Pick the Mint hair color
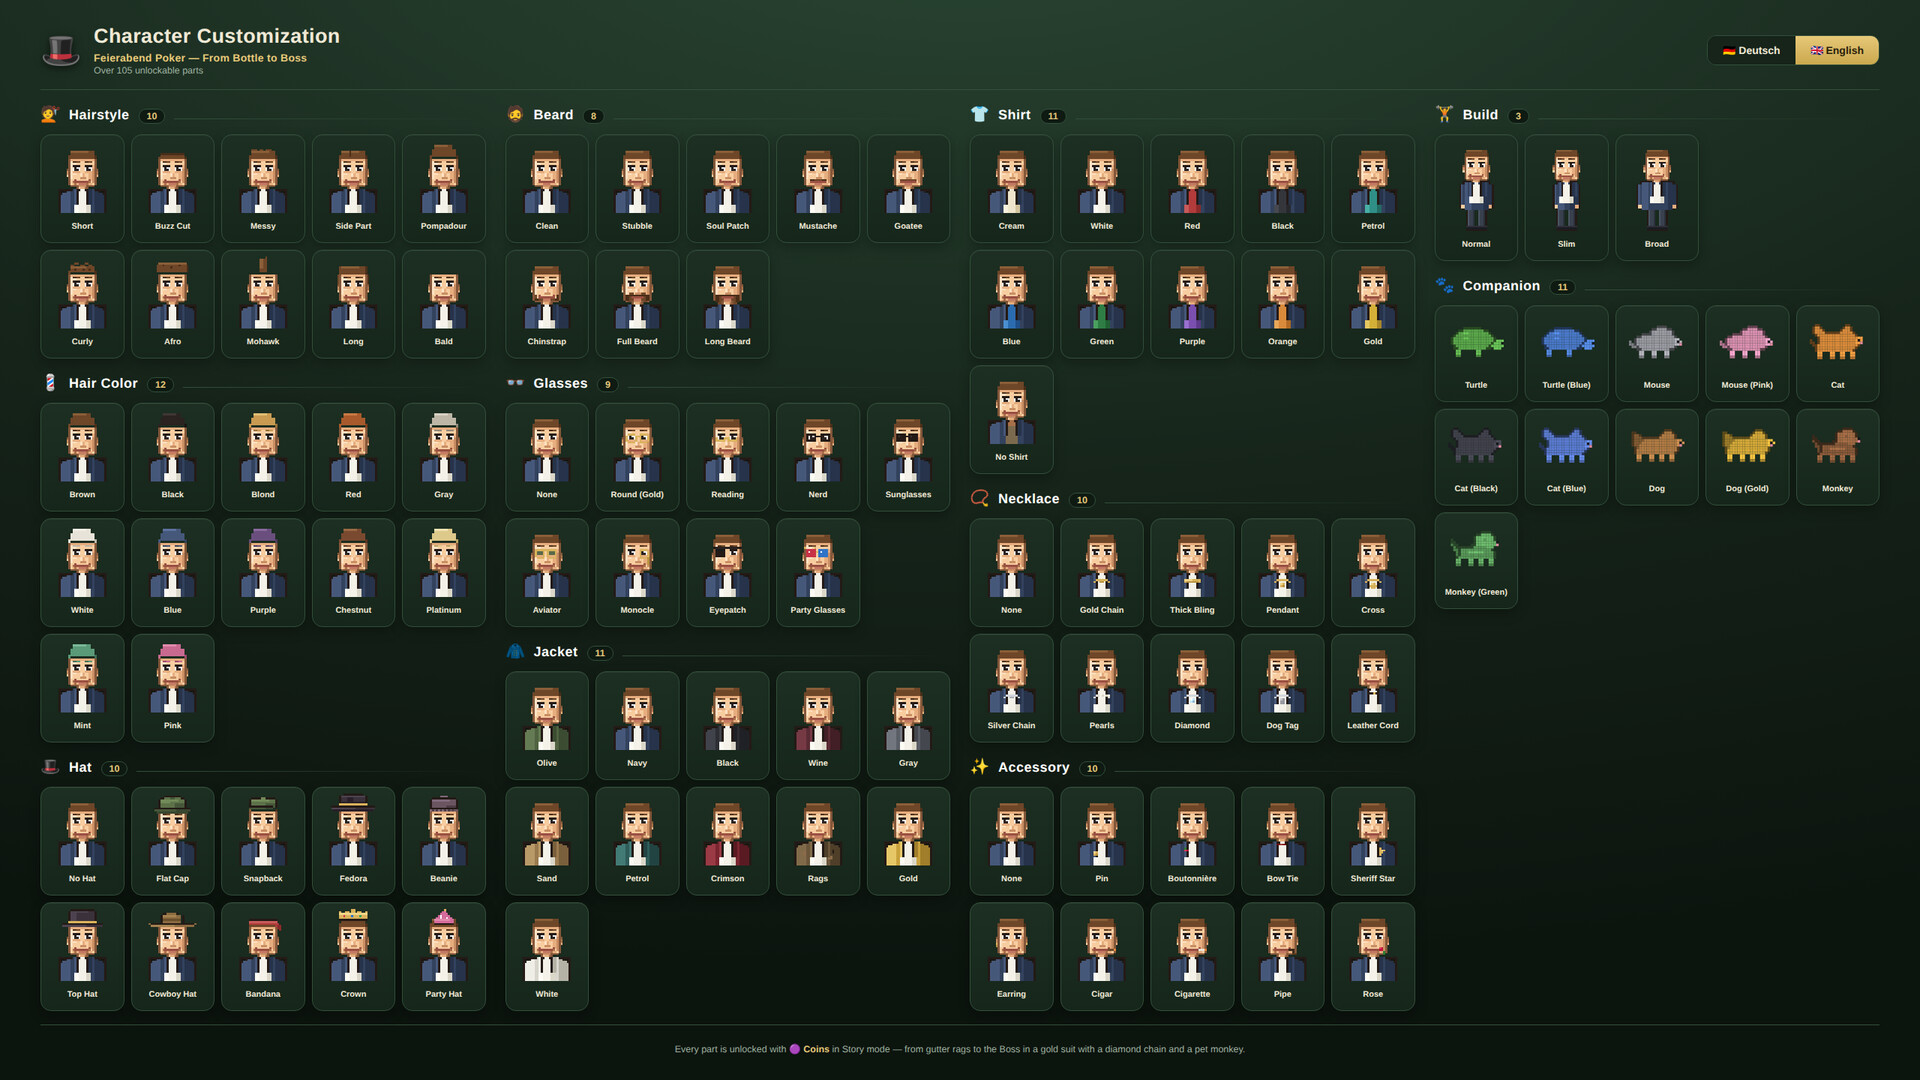The height and width of the screenshot is (1080, 1920). (82, 688)
